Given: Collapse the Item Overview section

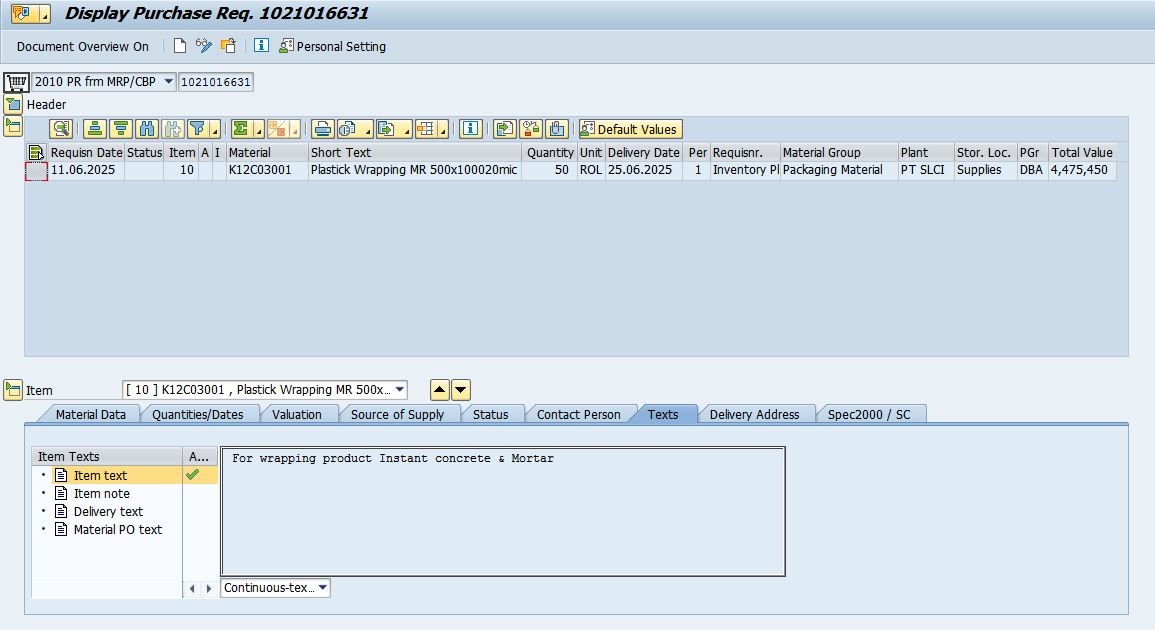Looking at the screenshot, I should [x=13, y=125].
